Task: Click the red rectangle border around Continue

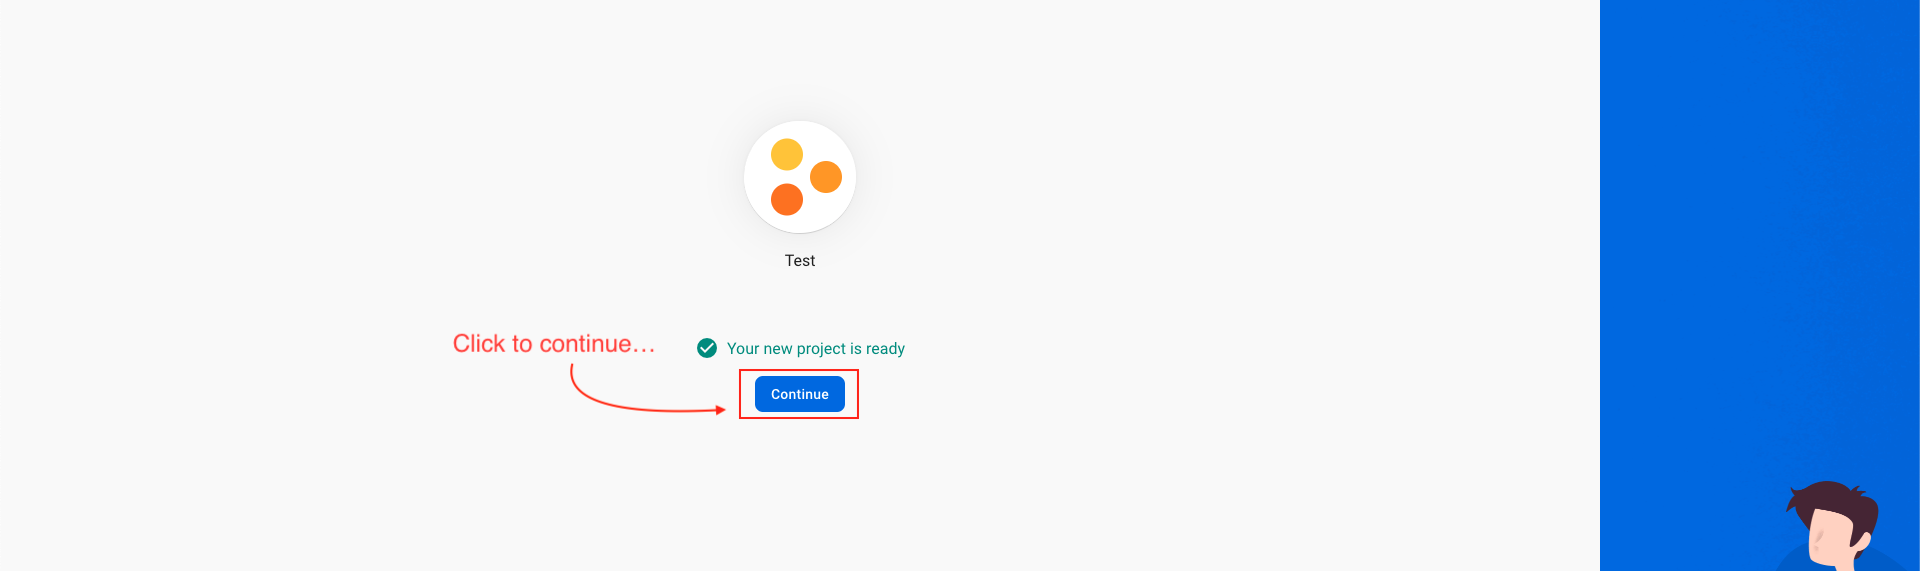Action: tap(799, 371)
